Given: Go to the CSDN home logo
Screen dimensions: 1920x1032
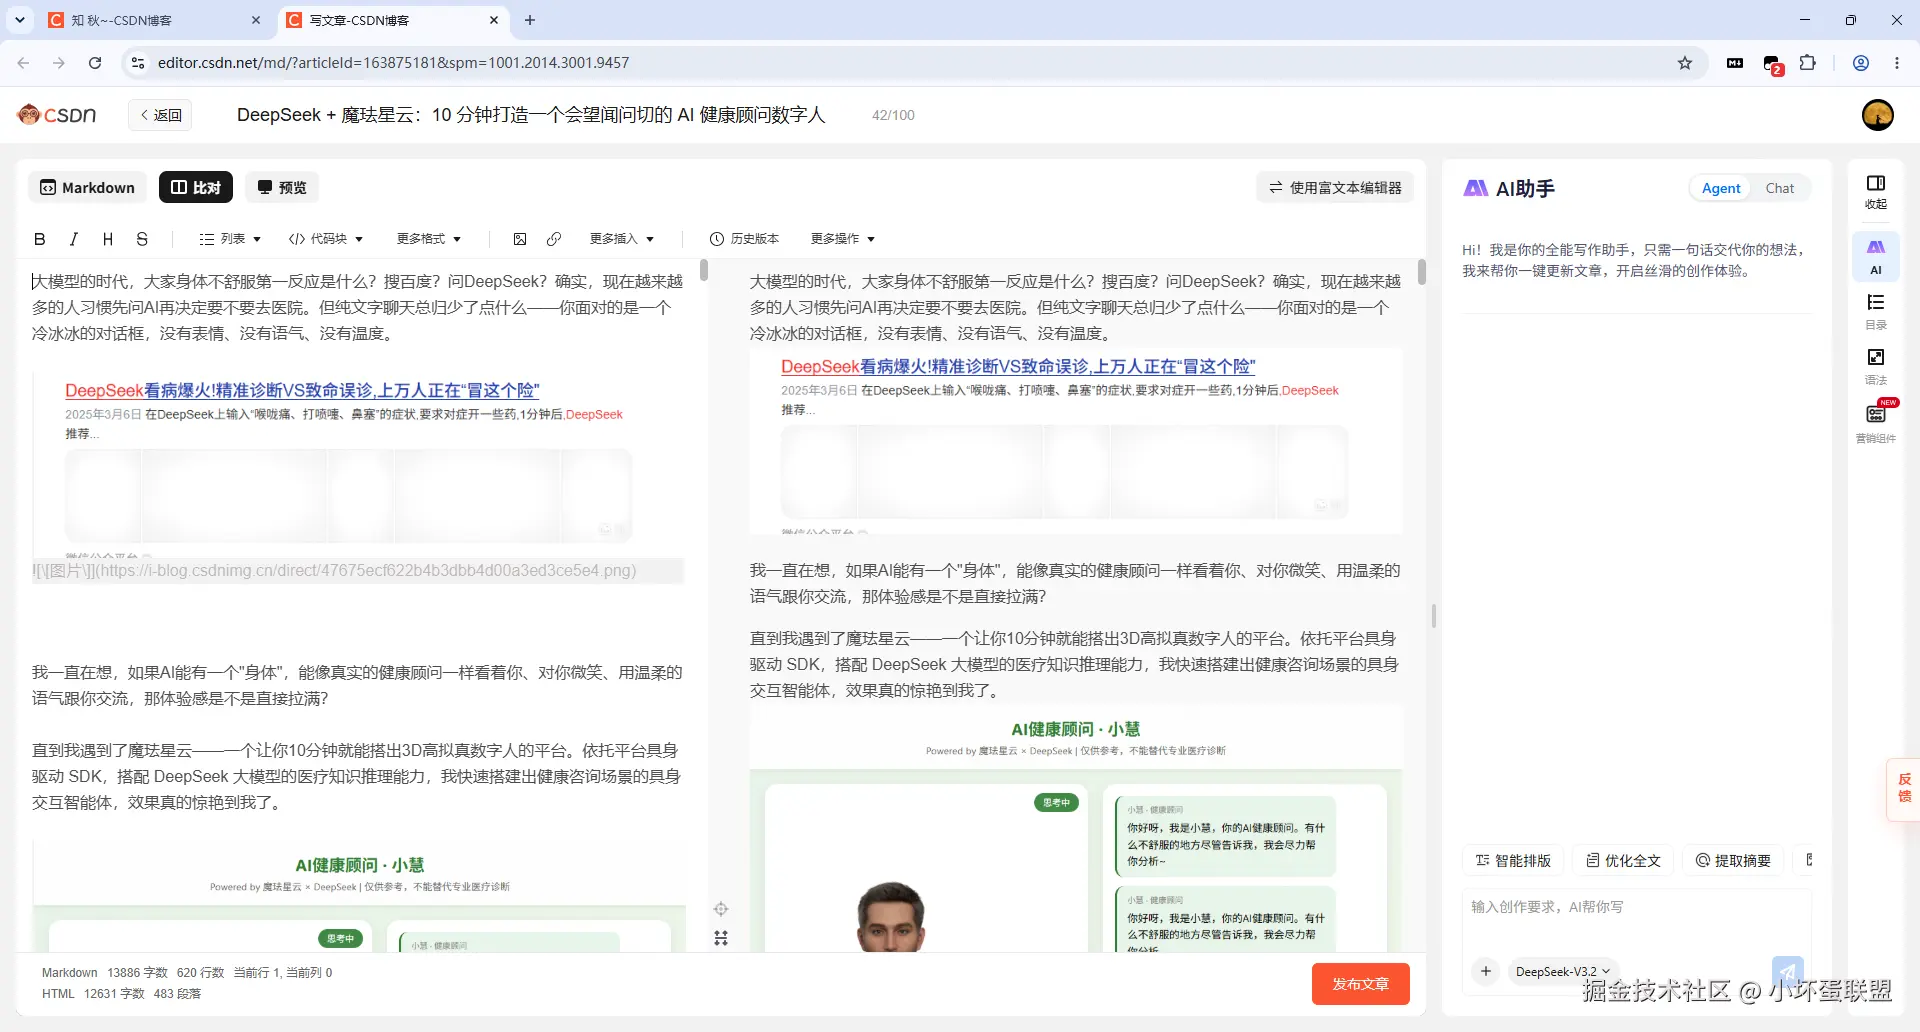Looking at the screenshot, I should pos(57,115).
